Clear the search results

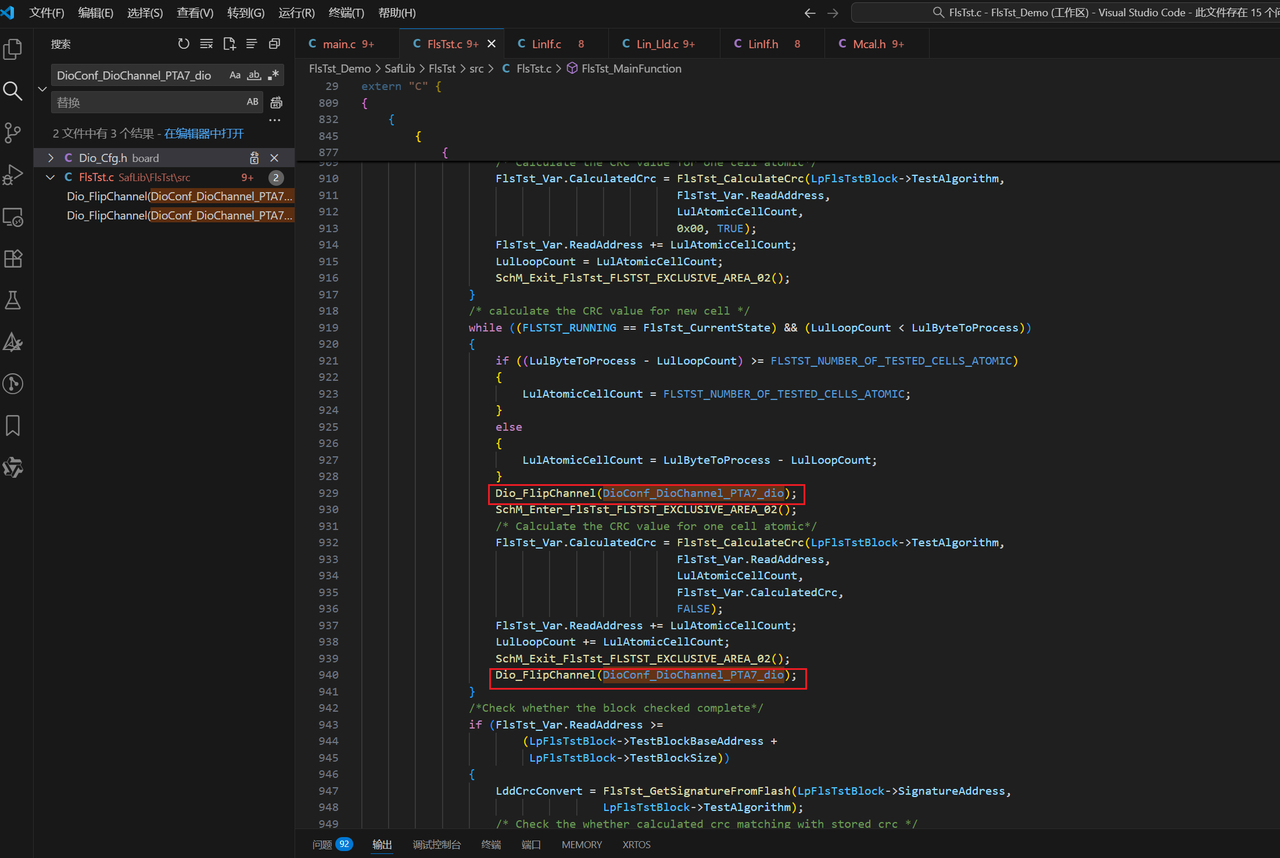tap(206, 44)
